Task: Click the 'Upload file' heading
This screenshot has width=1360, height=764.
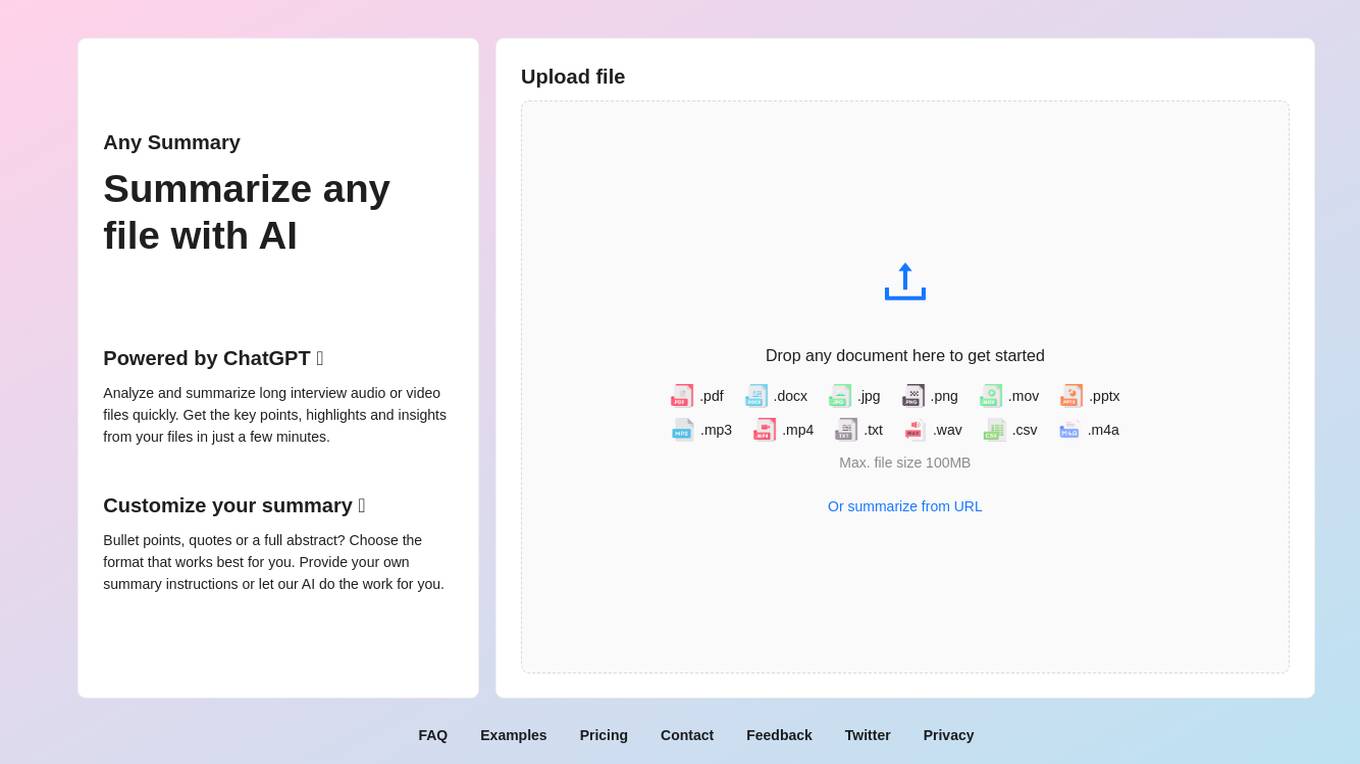Action: [573, 77]
